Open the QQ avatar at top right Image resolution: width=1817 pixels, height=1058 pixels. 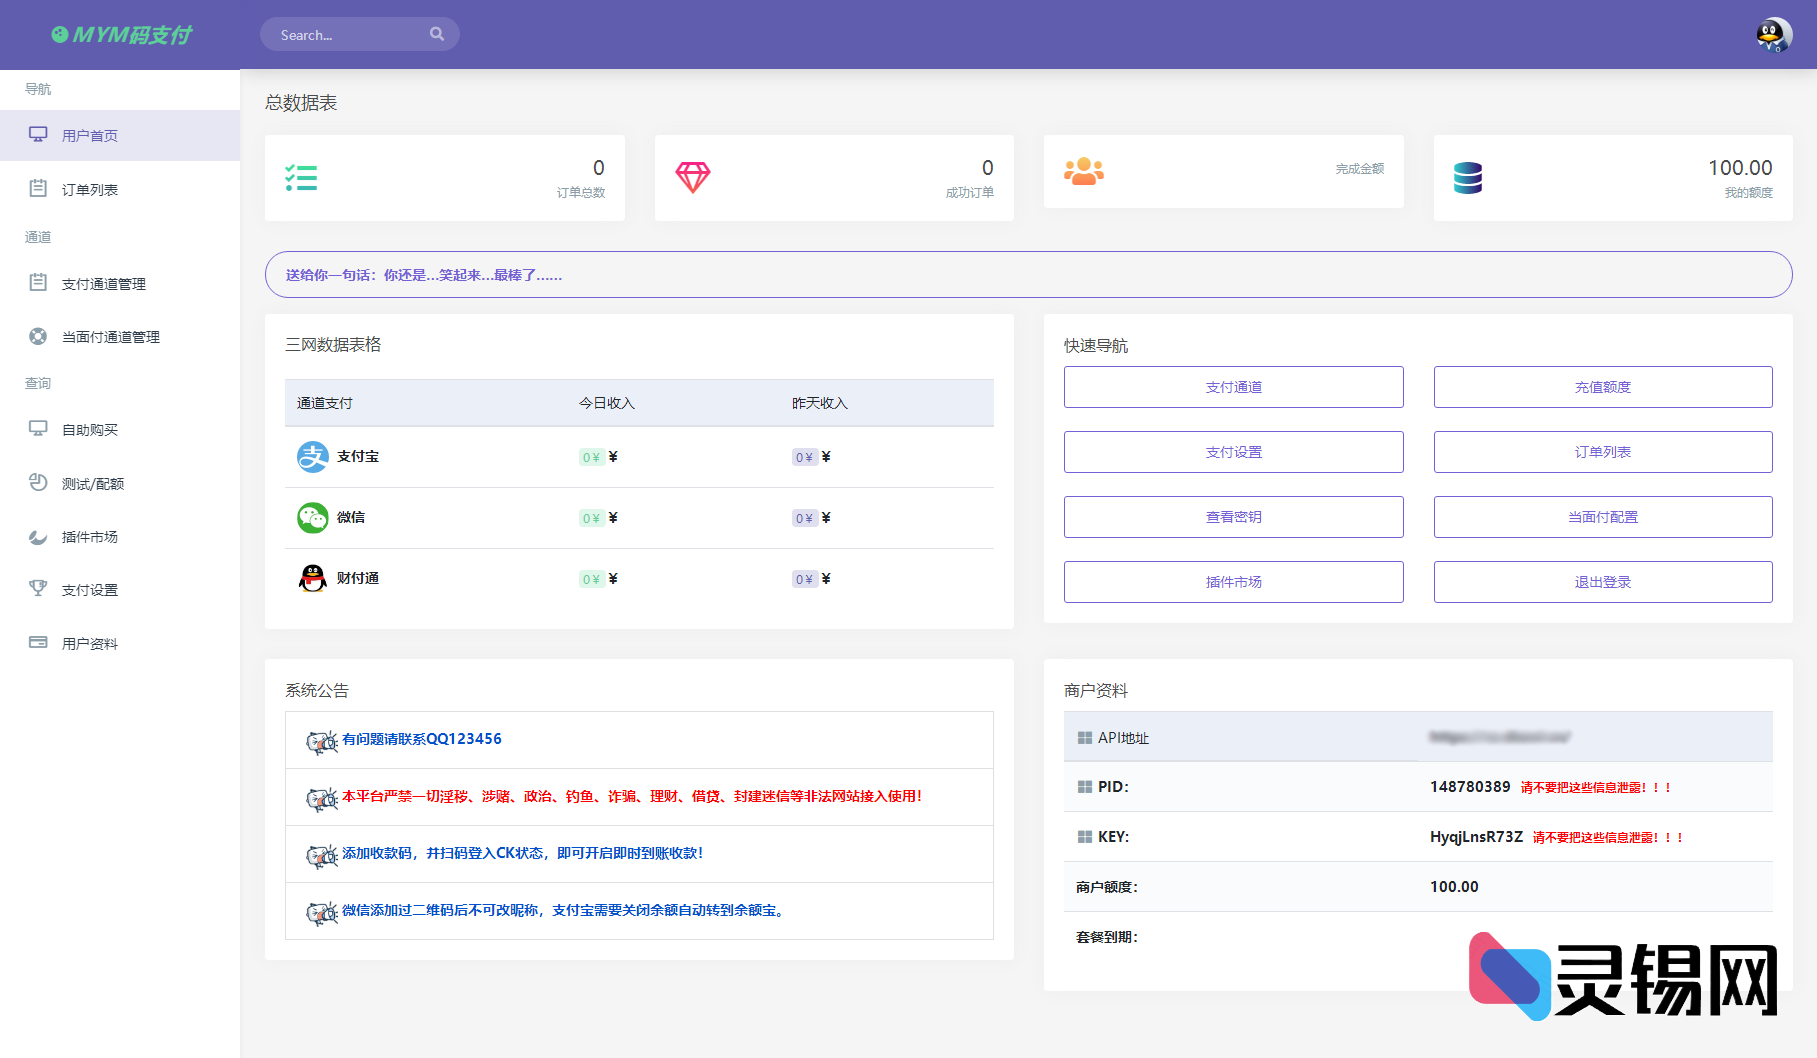pyautogui.click(x=1772, y=34)
